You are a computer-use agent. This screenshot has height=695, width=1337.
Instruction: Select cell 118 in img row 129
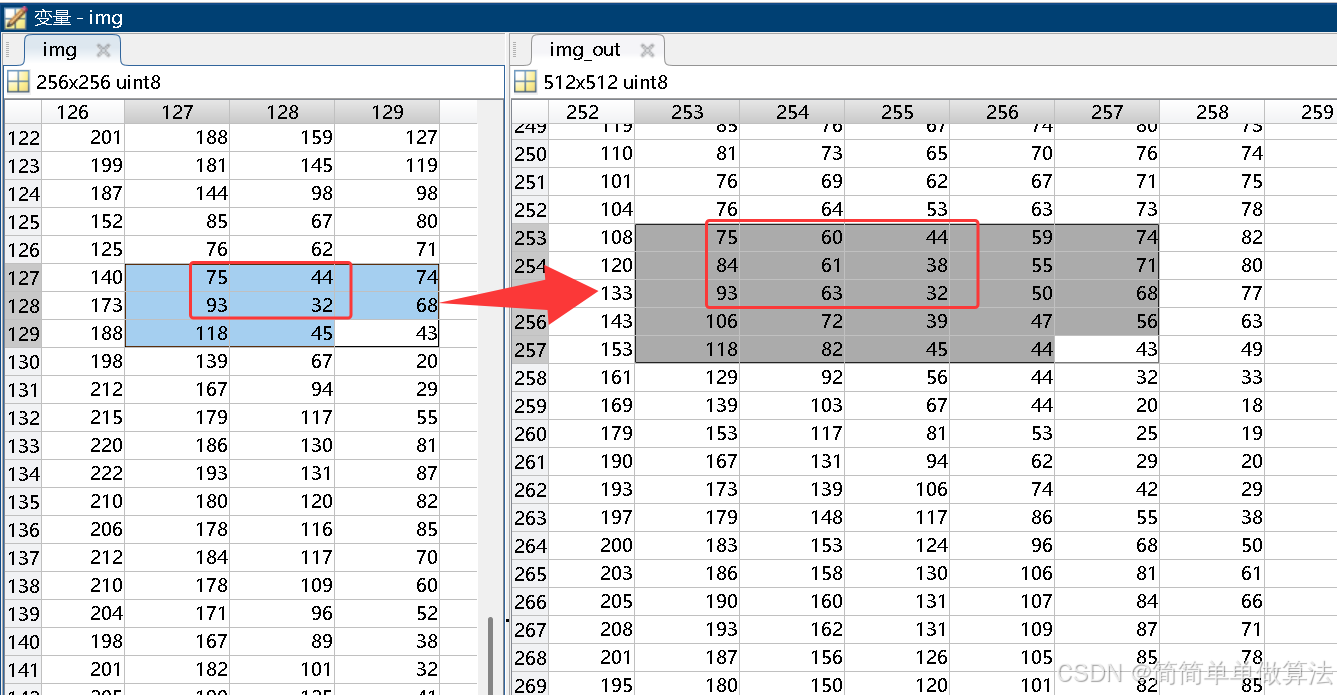click(x=177, y=333)
